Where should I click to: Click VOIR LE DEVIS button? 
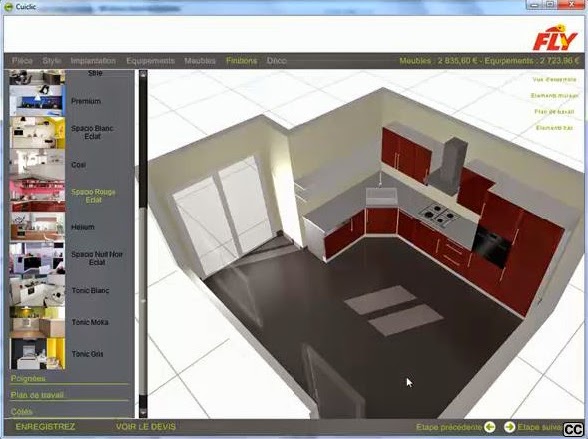coord(146,427)
